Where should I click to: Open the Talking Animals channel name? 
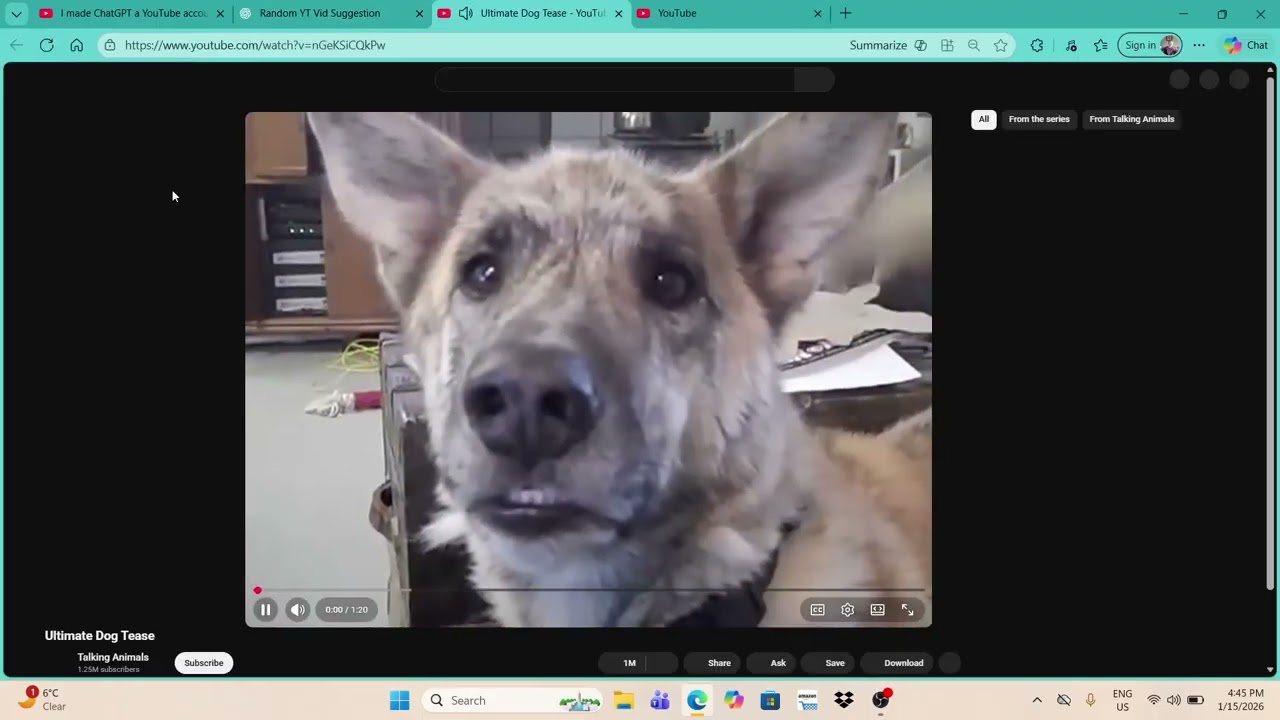pos(113,657)
